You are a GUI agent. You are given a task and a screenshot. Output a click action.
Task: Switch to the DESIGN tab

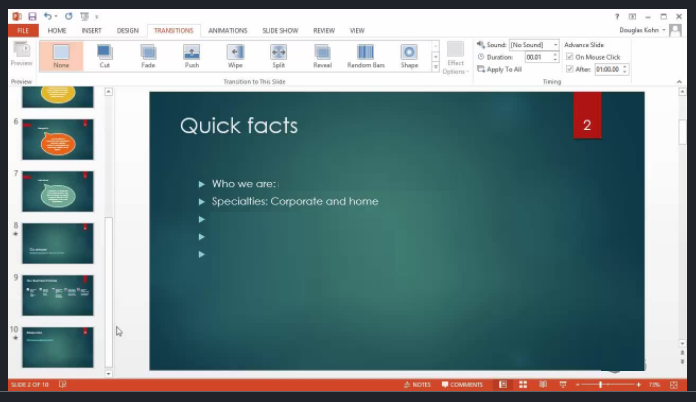pos(127,31)
